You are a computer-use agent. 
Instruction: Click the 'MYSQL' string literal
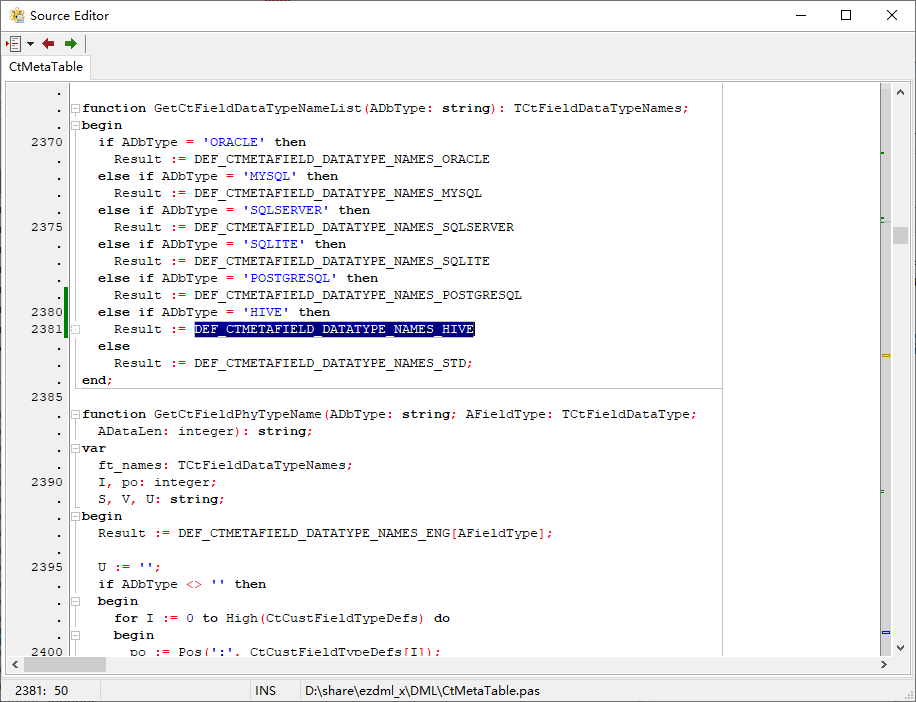click(x=270, y=176)
